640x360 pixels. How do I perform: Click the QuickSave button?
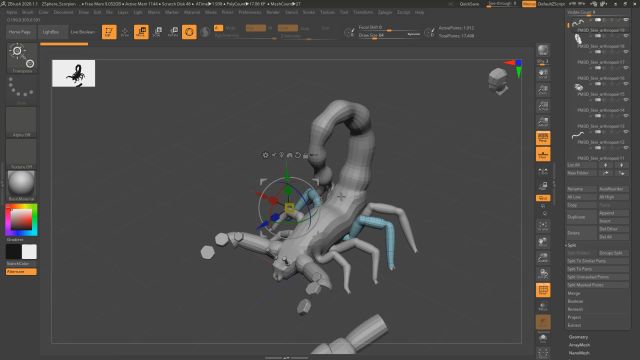[469, 4]
